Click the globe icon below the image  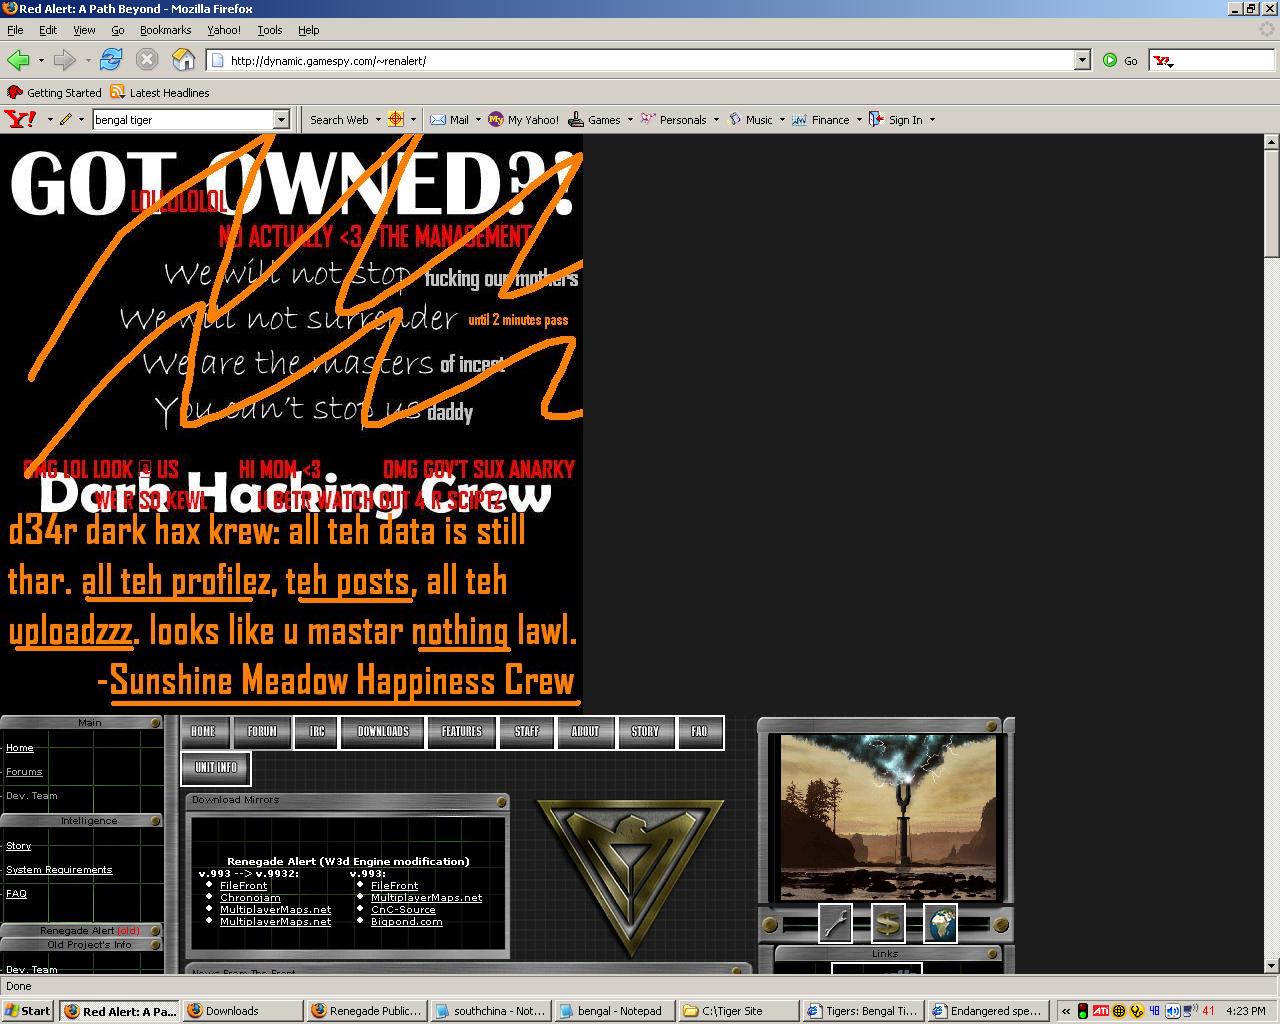[940, 923]
